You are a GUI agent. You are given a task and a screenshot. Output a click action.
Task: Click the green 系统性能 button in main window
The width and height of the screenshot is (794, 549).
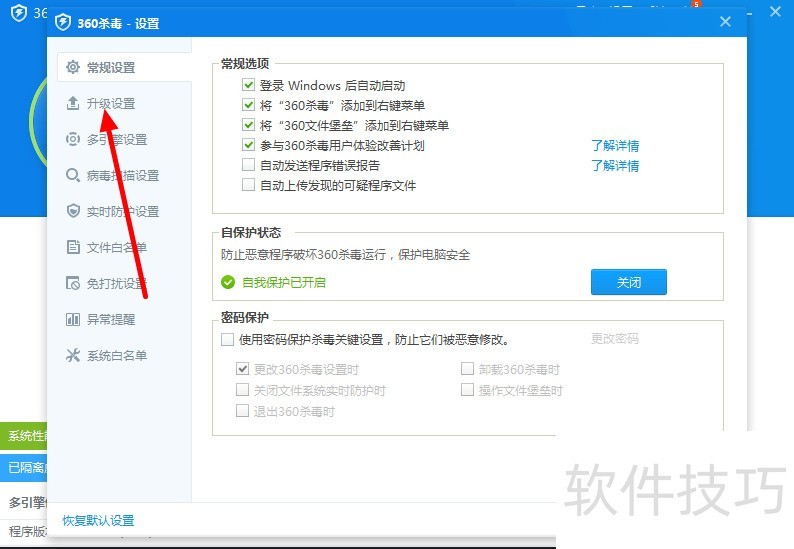pyautogui.click(x=23, y=436)
